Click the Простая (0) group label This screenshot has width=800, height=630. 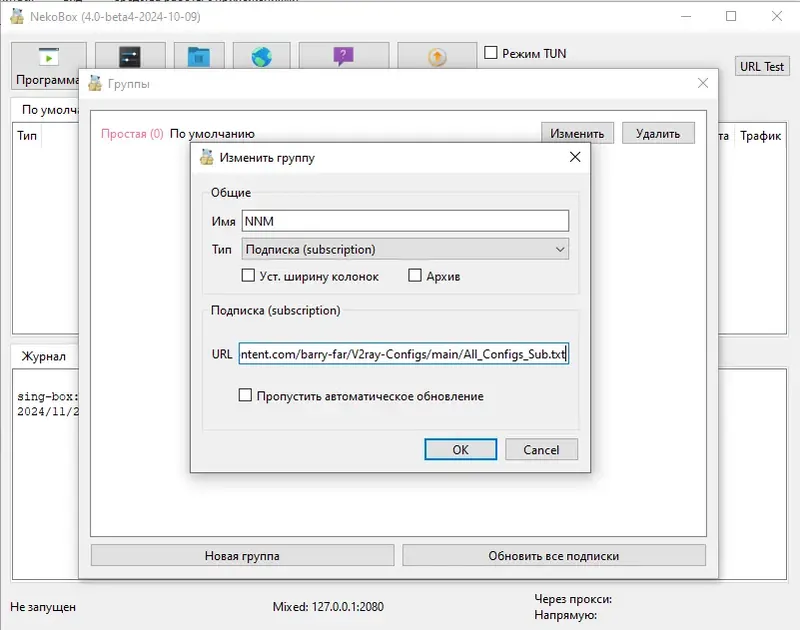(x=132, y=134)
